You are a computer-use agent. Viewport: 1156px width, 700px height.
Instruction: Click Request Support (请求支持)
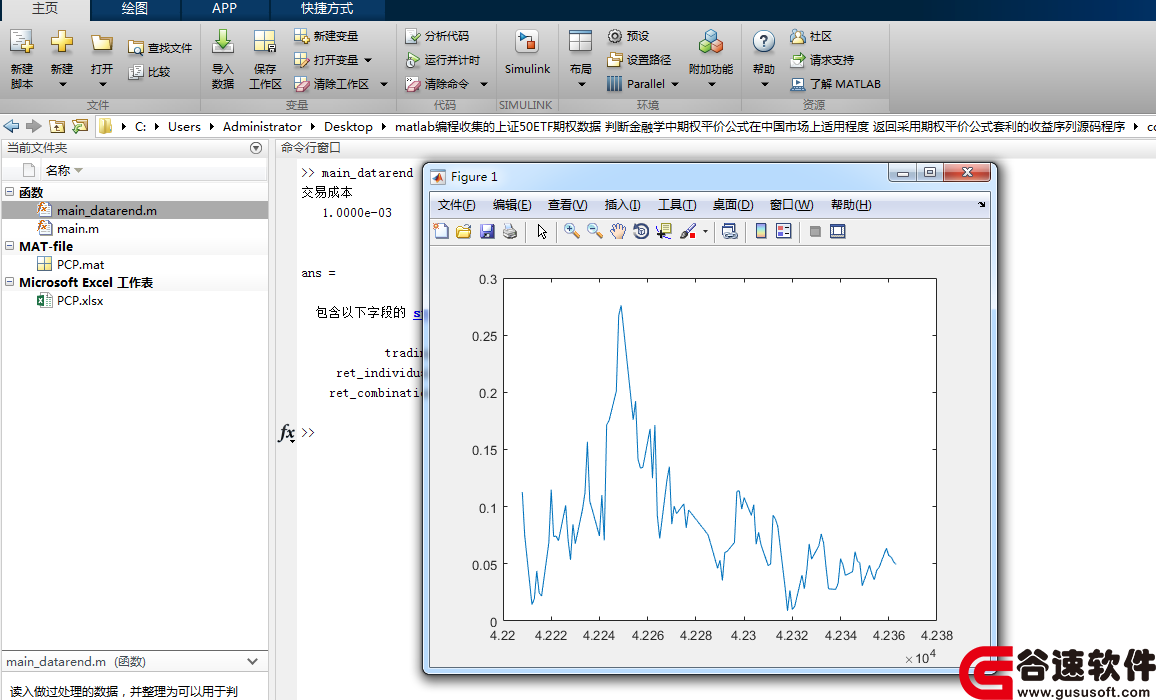coord(821,60)
